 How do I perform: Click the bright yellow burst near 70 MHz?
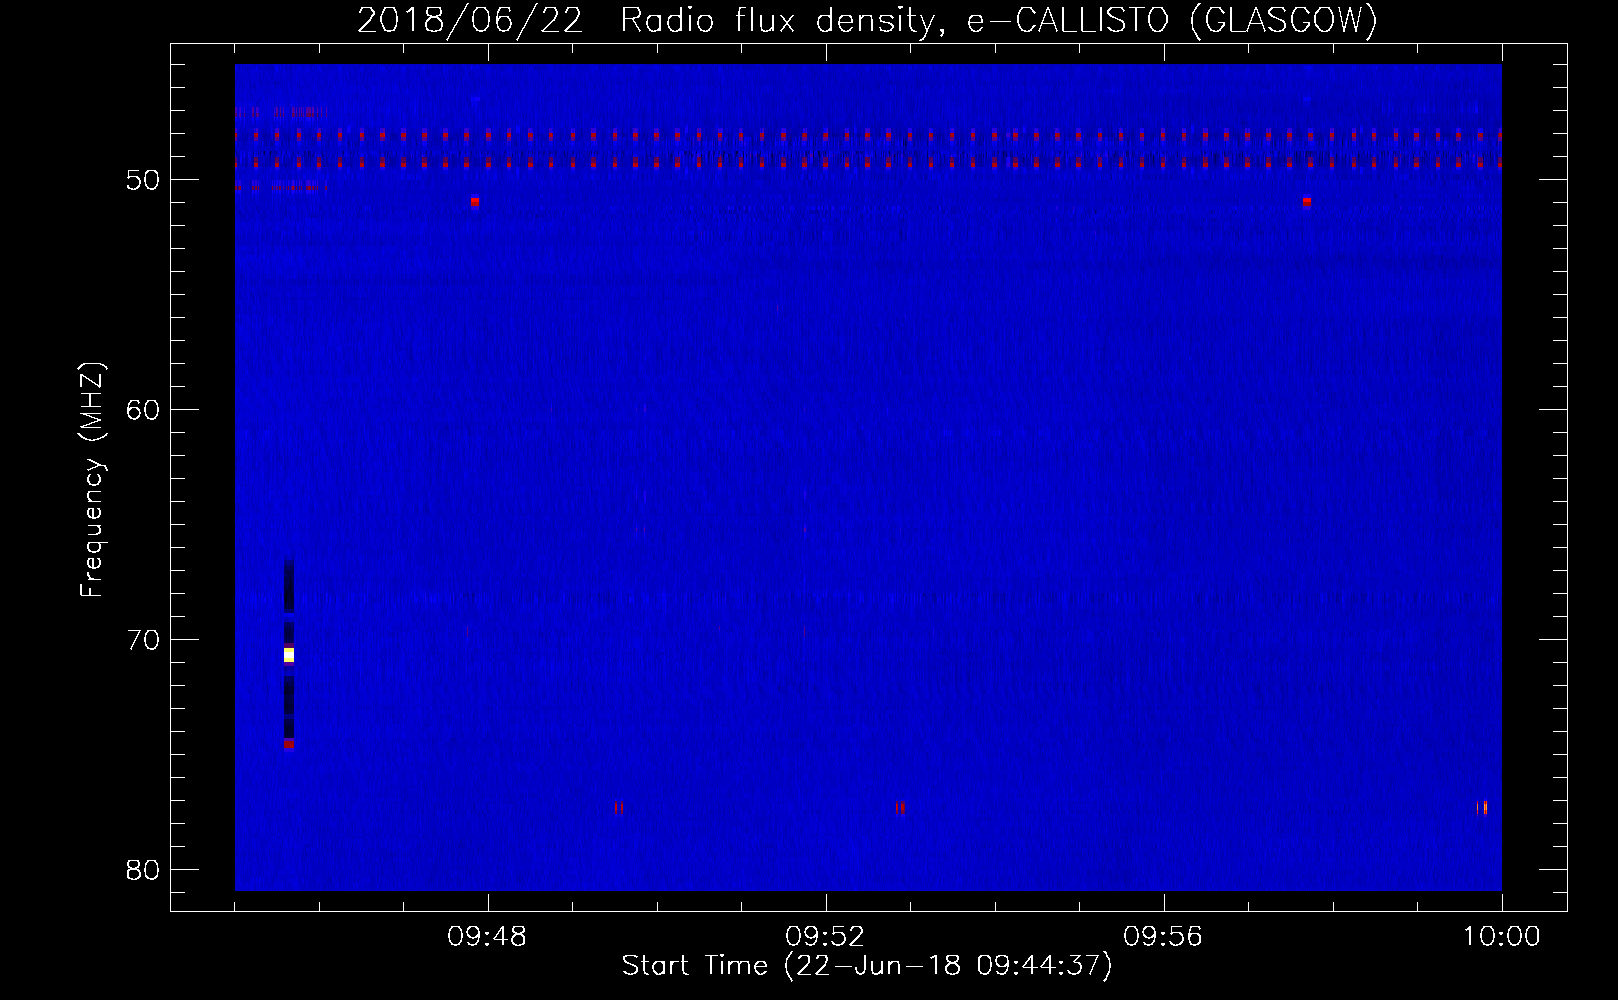coord(289,655)
